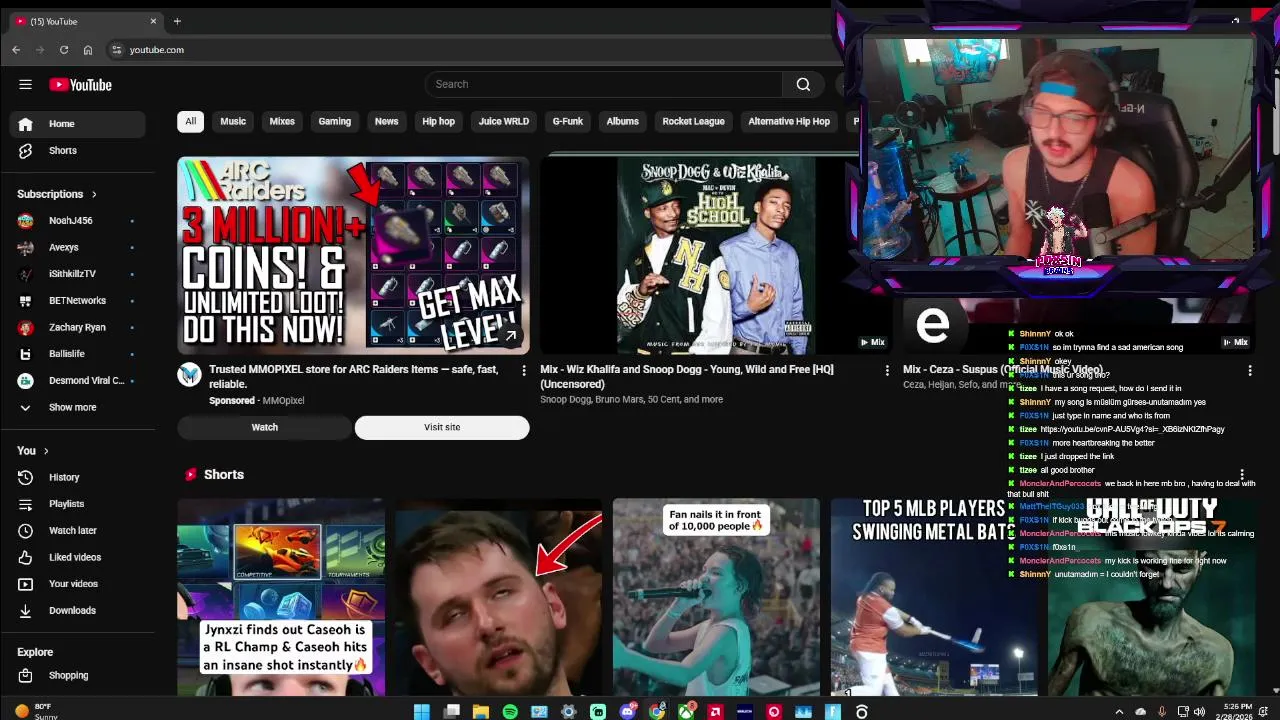The image size is (1280, 720).
Task: Open Top 5 MLB Players short
Action: pyautogui.click(x=934, y=597)
